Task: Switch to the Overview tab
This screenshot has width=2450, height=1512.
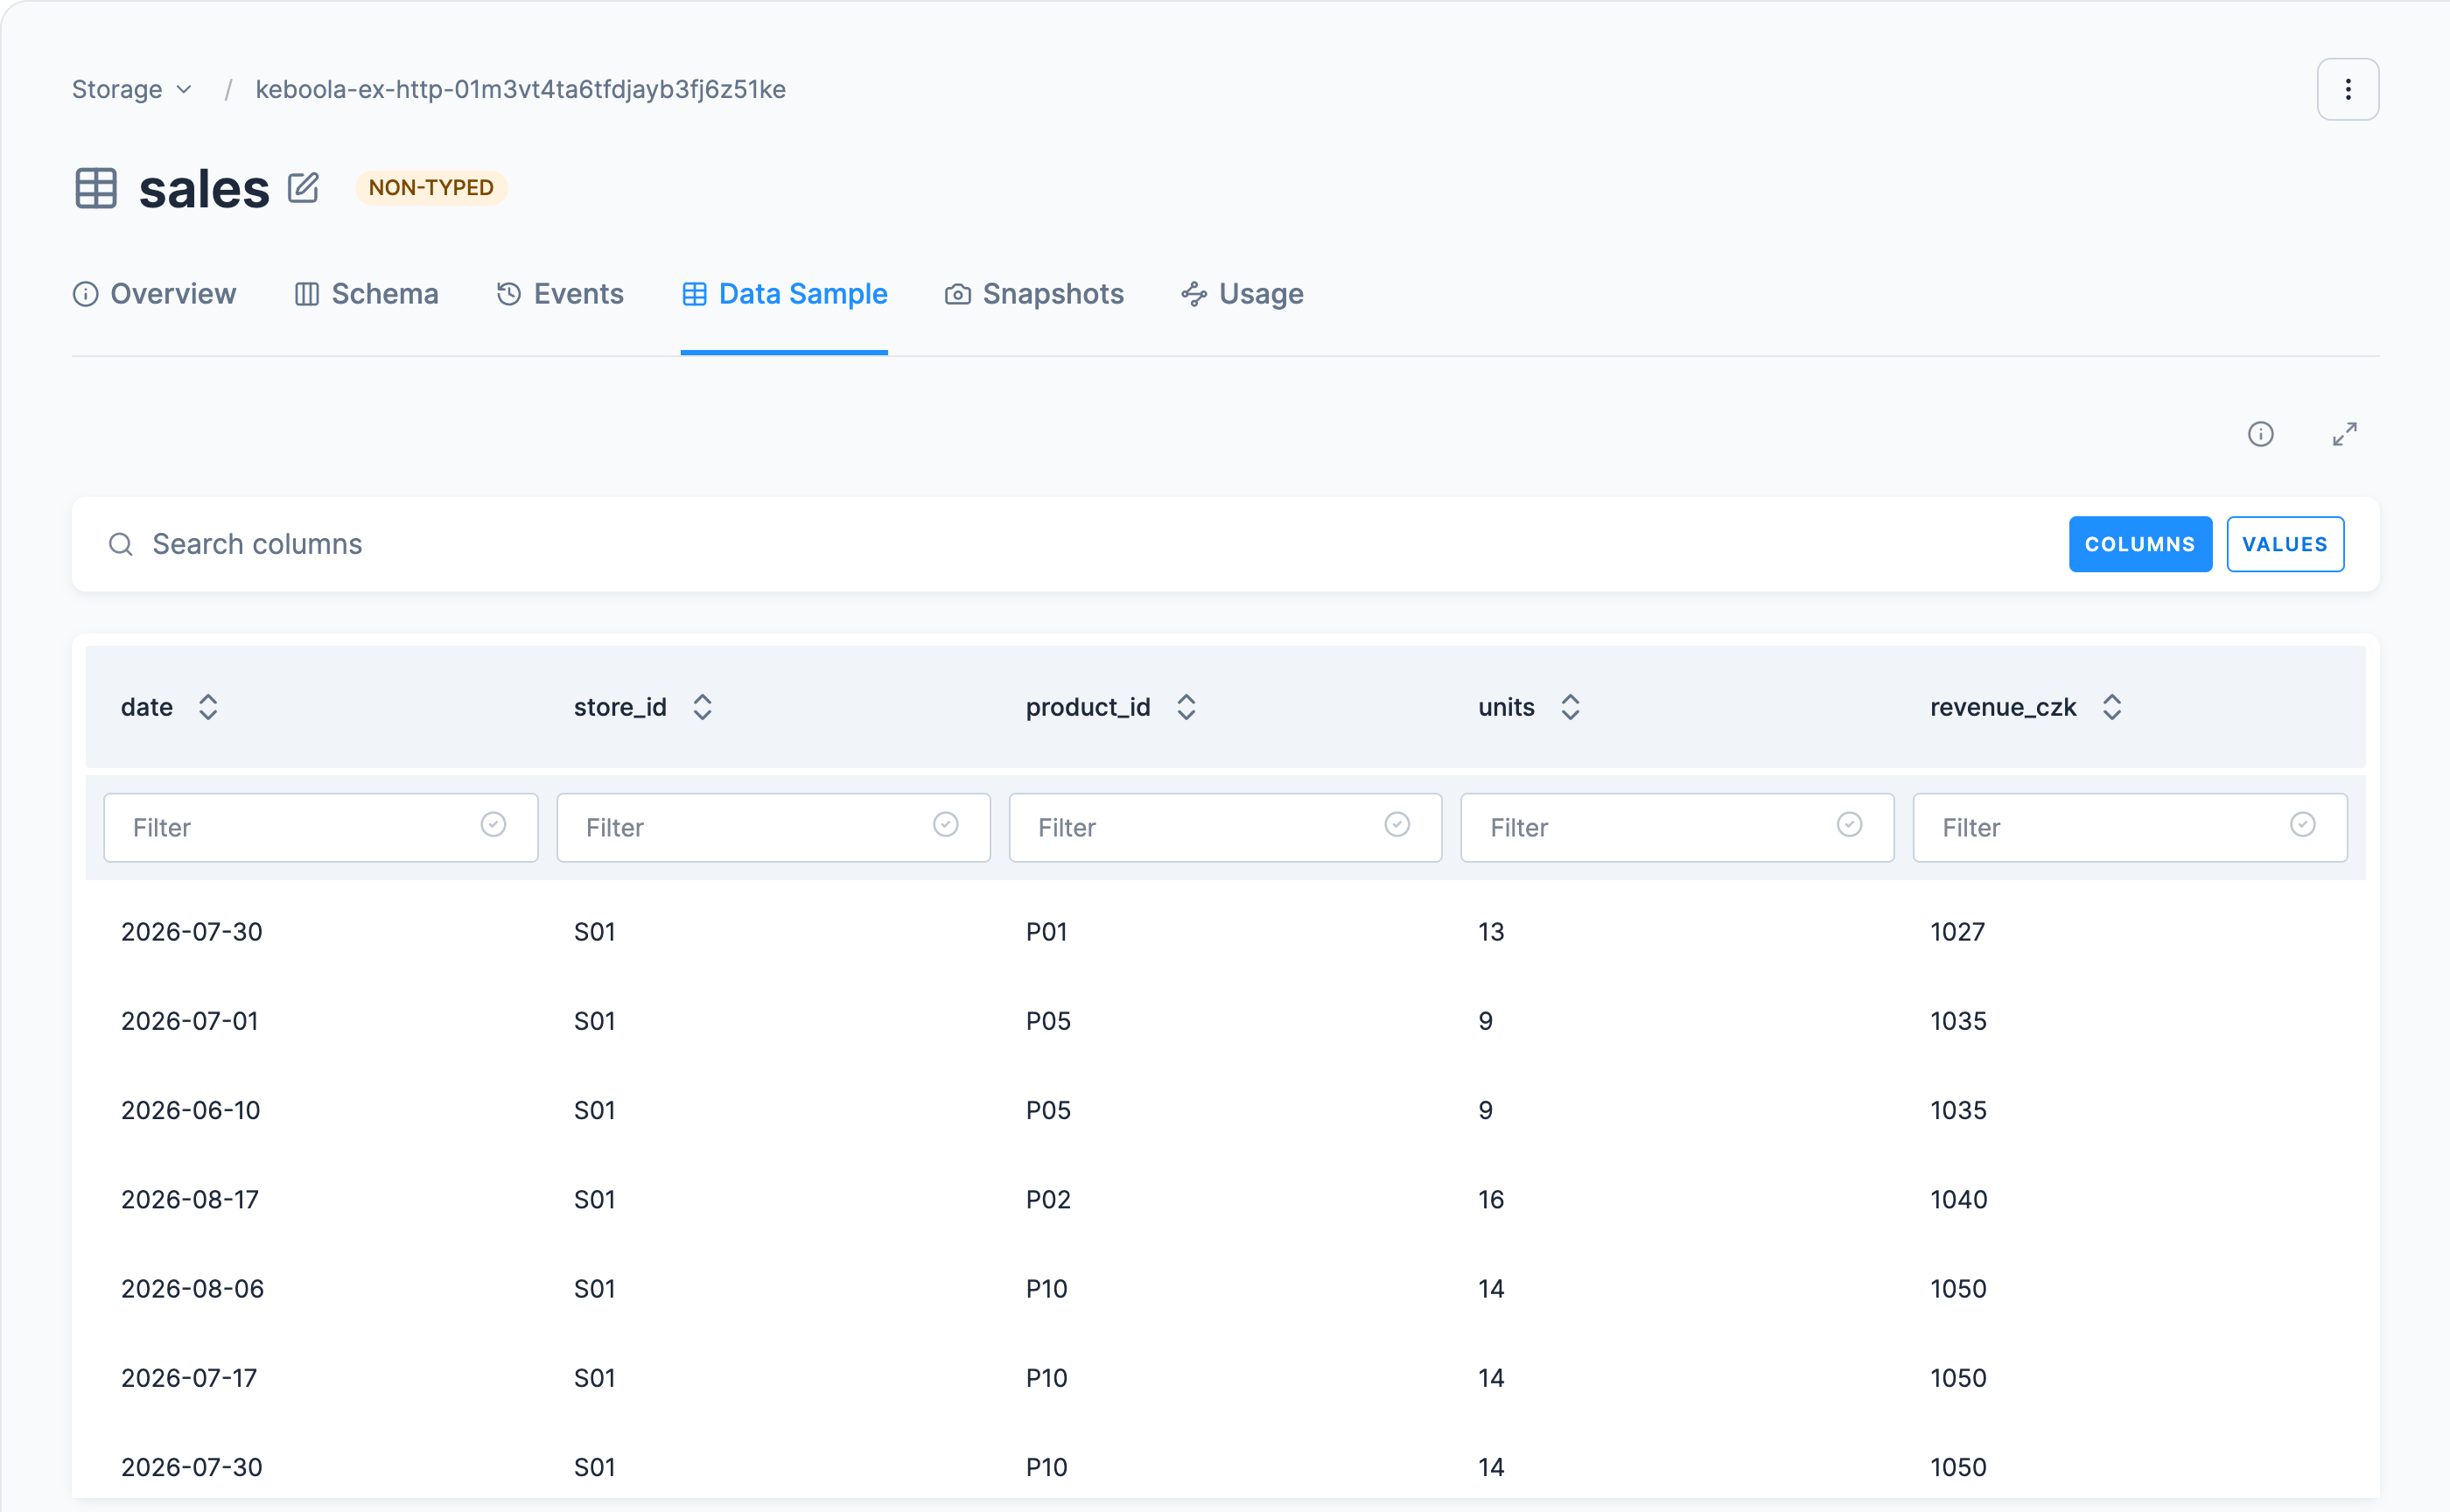Action: point(154,294)
